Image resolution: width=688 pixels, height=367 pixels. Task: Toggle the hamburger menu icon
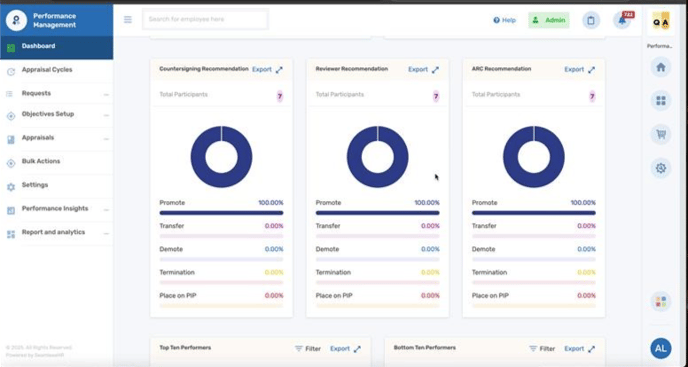click(x=128, y=20)
